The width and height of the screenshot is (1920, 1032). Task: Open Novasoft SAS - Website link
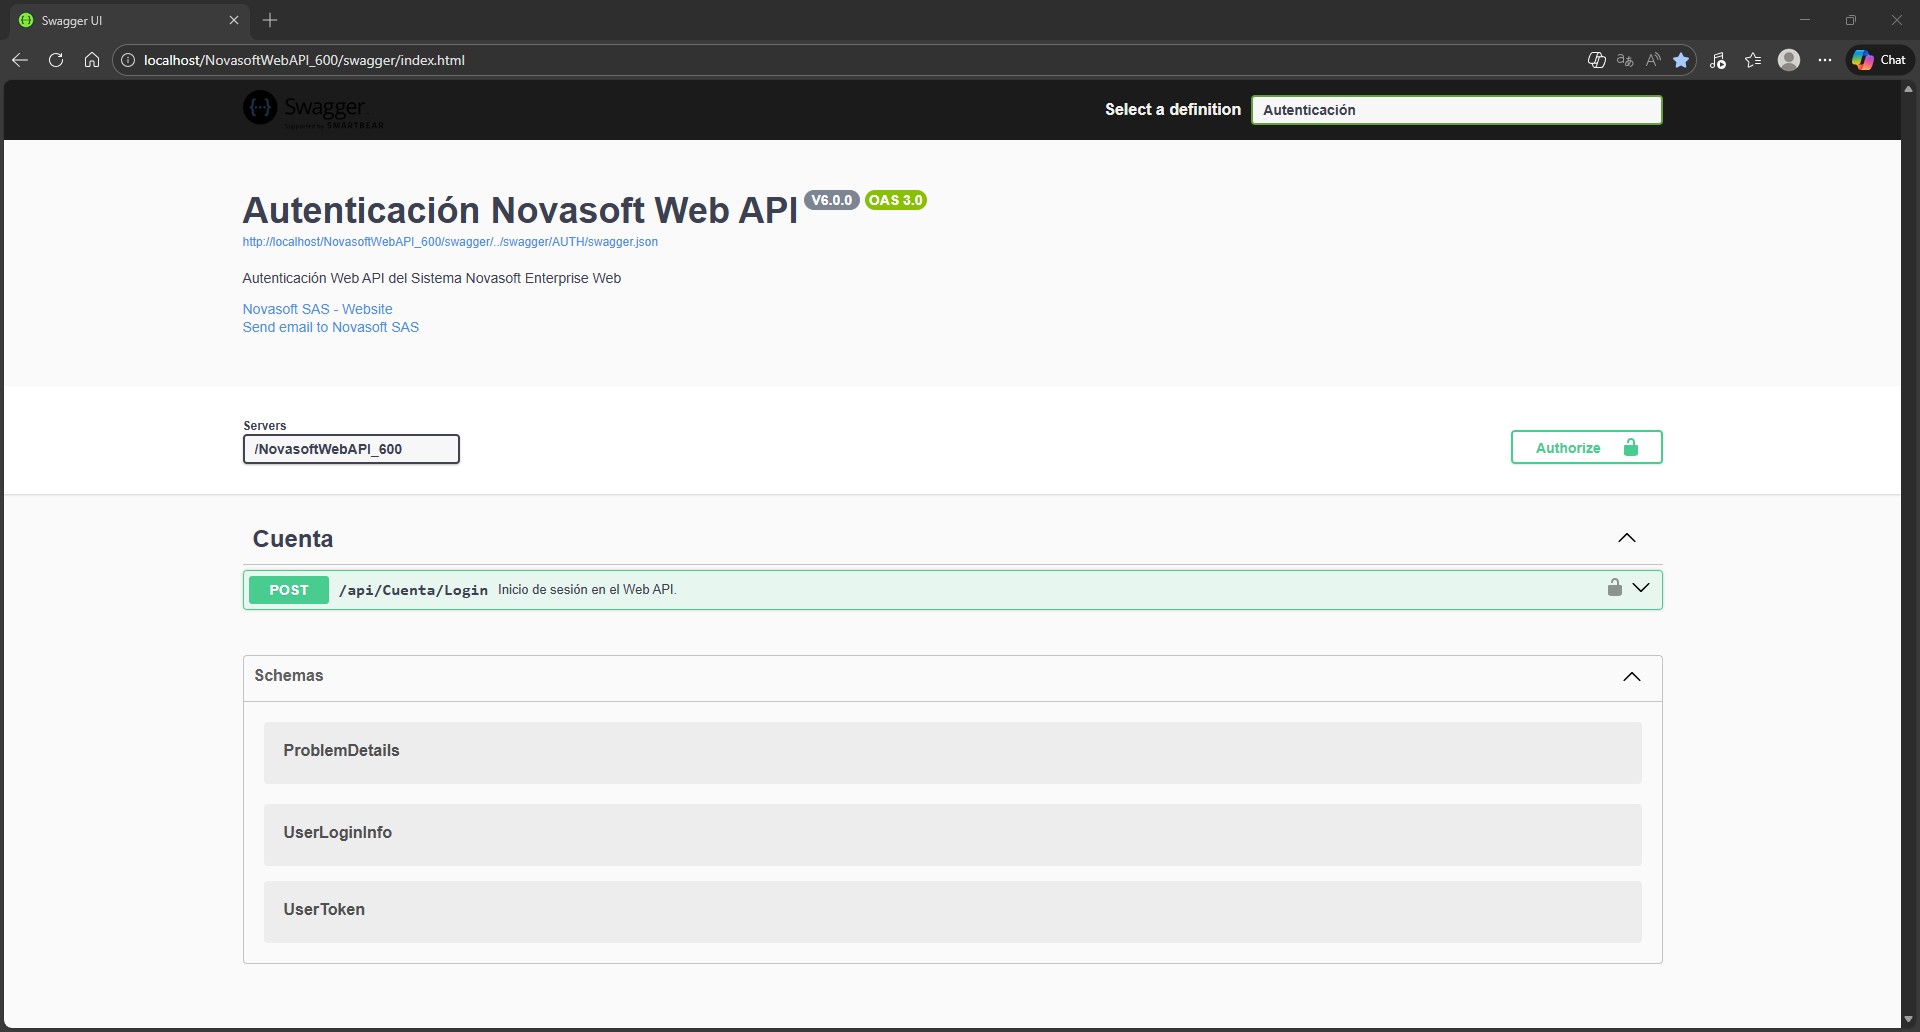(x=317, y=309)
